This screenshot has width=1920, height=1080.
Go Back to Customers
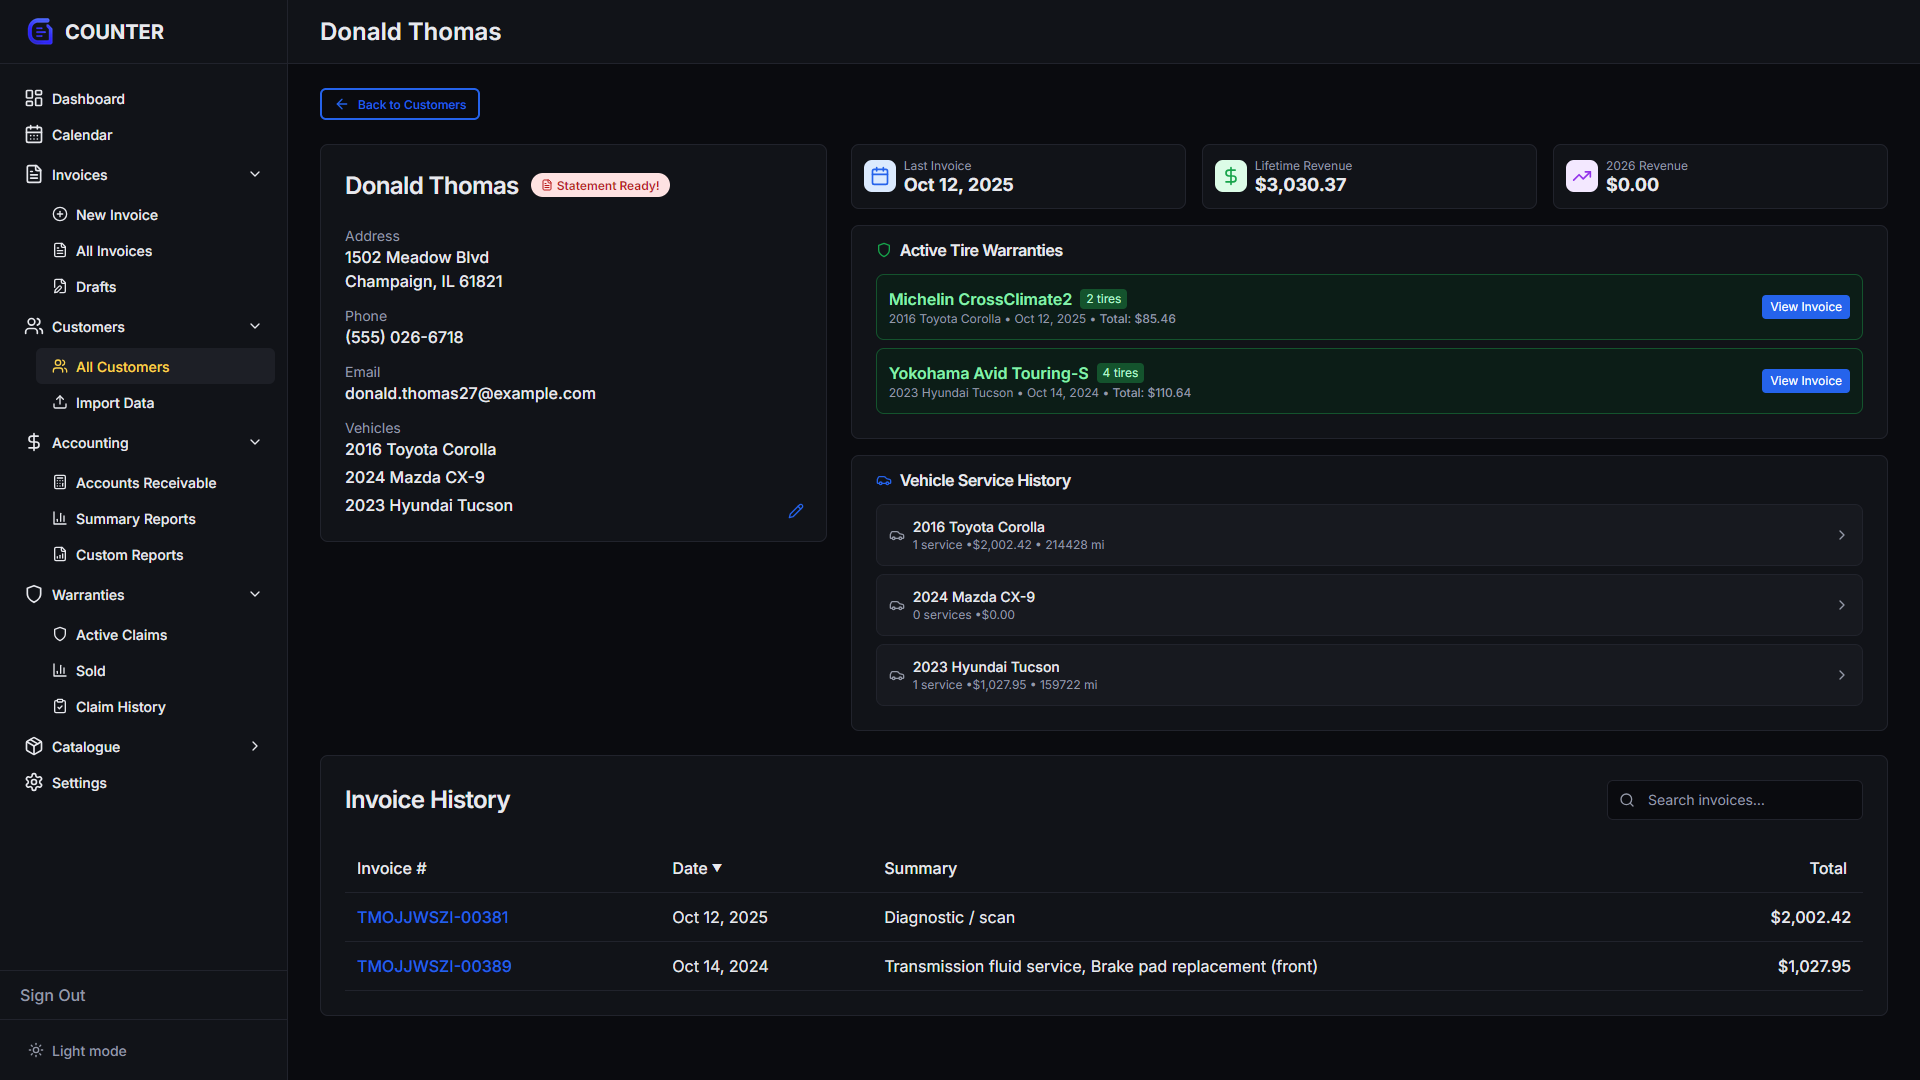click(x=400, y=104)
